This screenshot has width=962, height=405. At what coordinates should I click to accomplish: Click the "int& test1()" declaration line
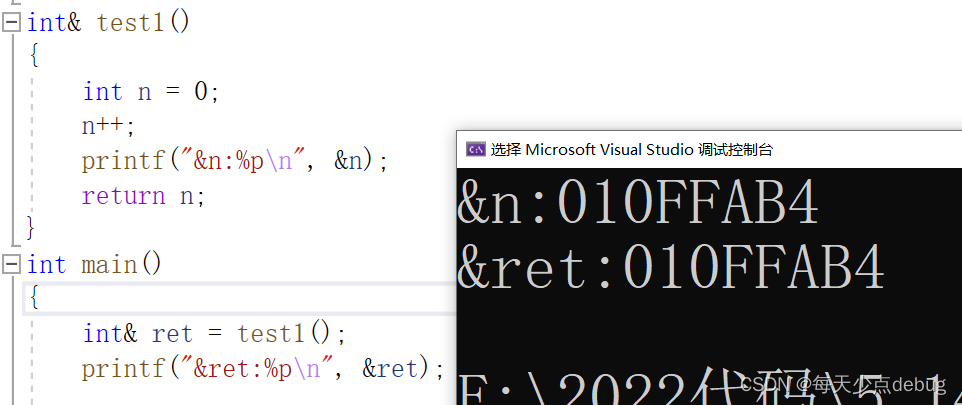109,23
